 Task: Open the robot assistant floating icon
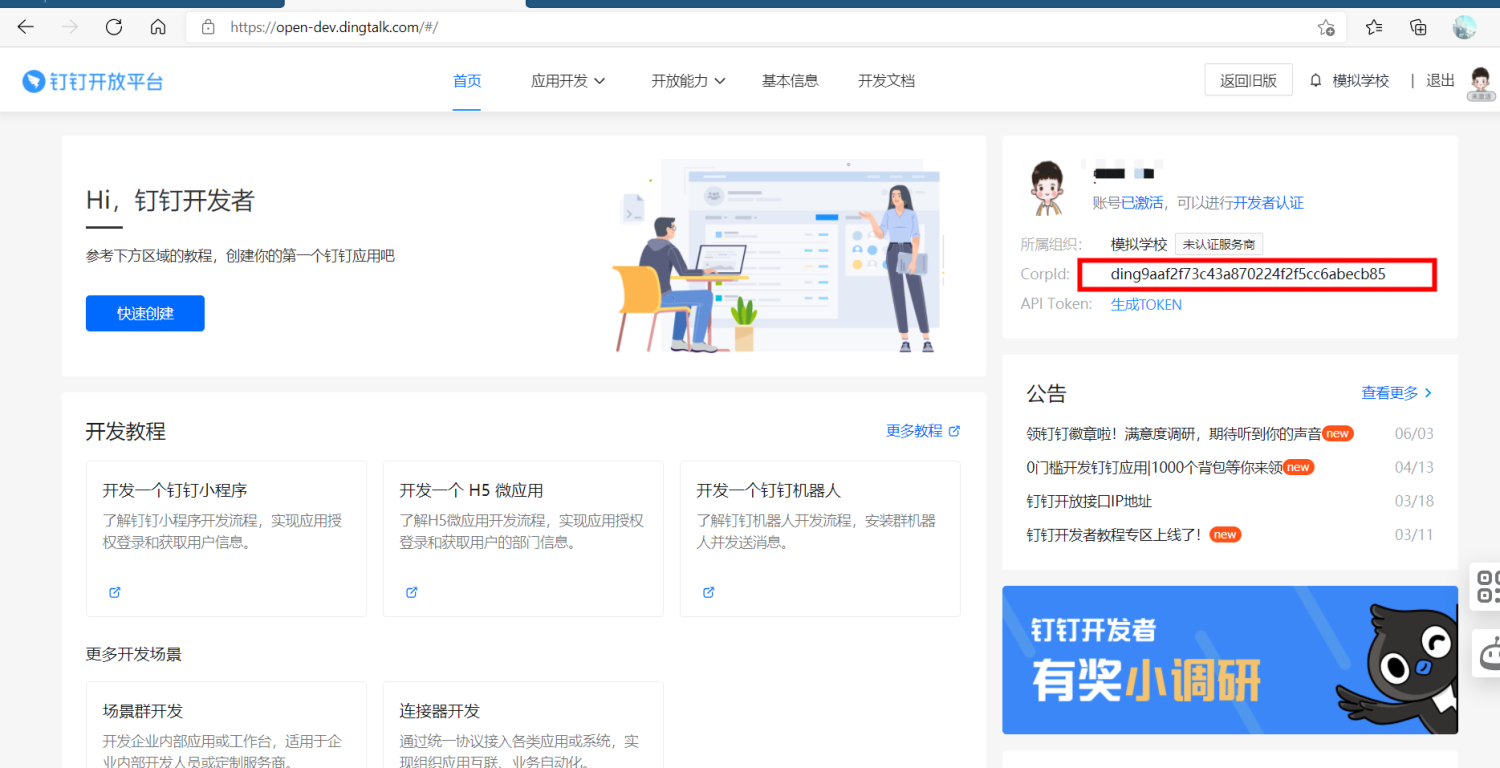[1488, 653]
